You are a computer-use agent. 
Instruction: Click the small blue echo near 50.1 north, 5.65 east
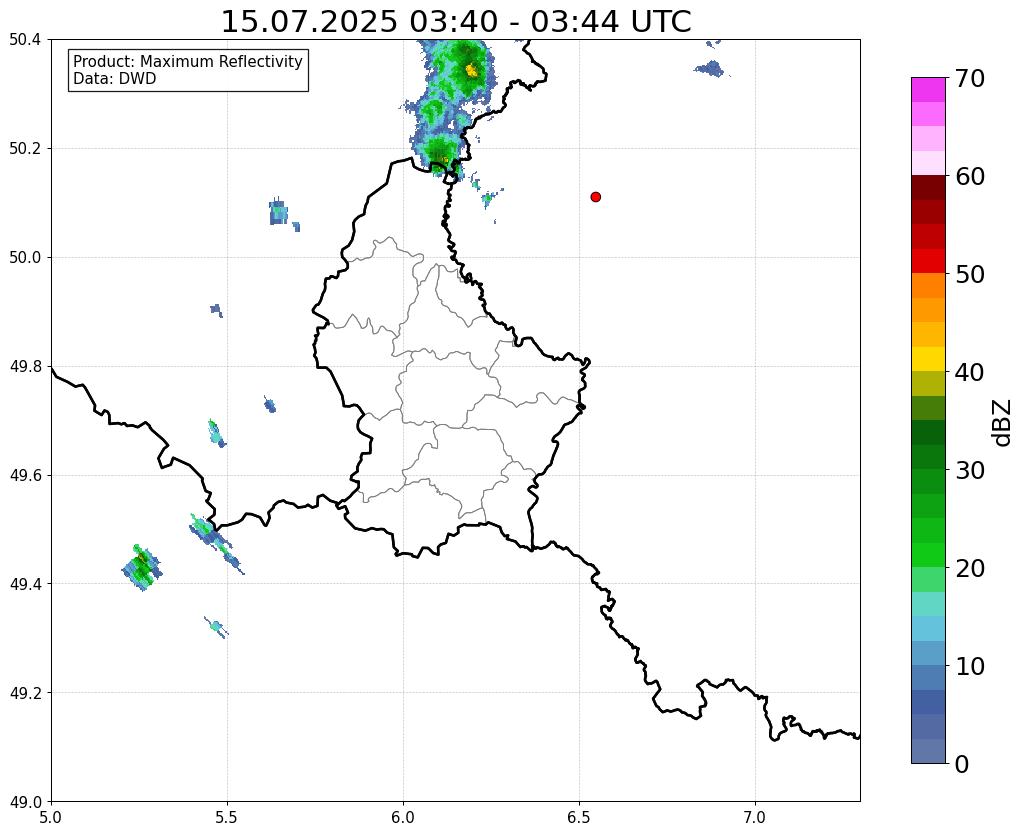279,211
